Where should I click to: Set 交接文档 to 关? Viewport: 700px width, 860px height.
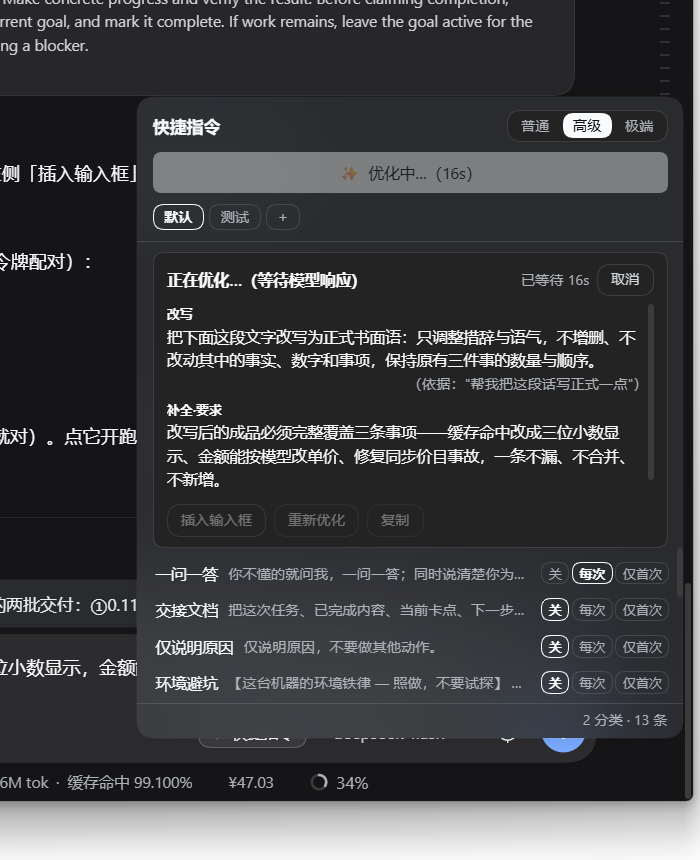[x=555, y=610]
